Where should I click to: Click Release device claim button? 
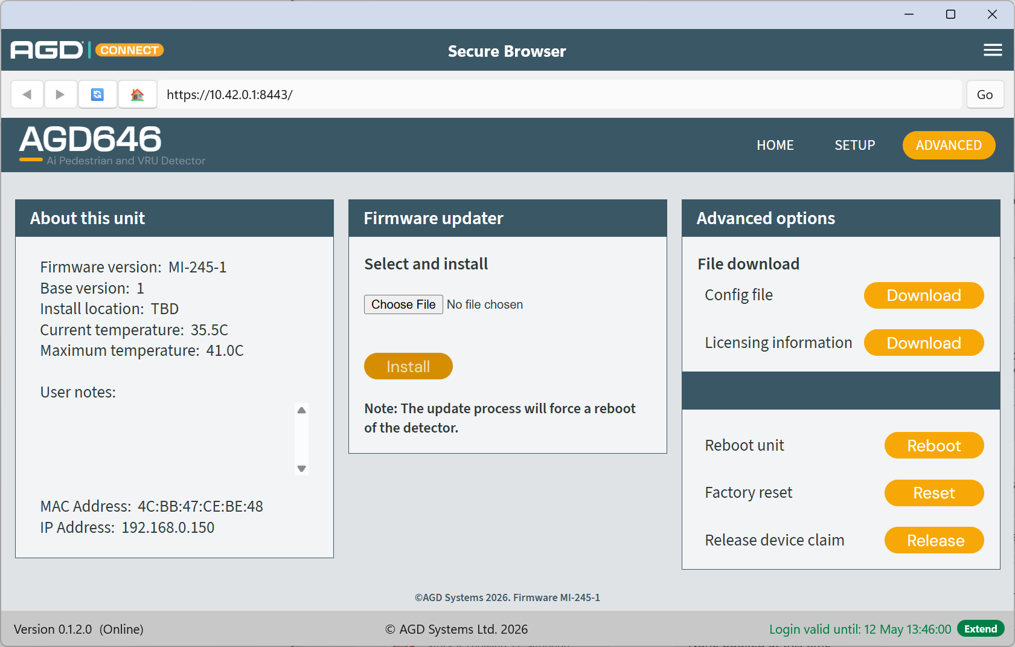pos(934,540)
